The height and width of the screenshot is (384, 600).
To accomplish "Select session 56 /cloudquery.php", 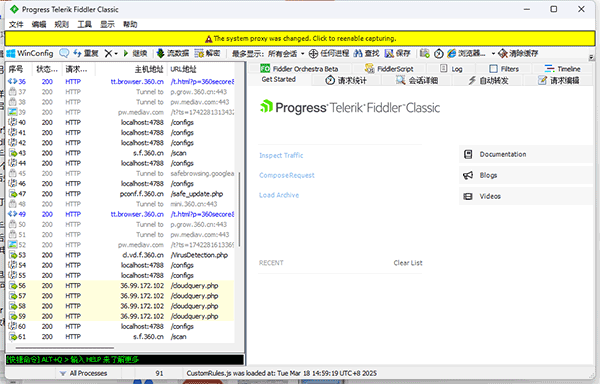I will click(121, 286).
